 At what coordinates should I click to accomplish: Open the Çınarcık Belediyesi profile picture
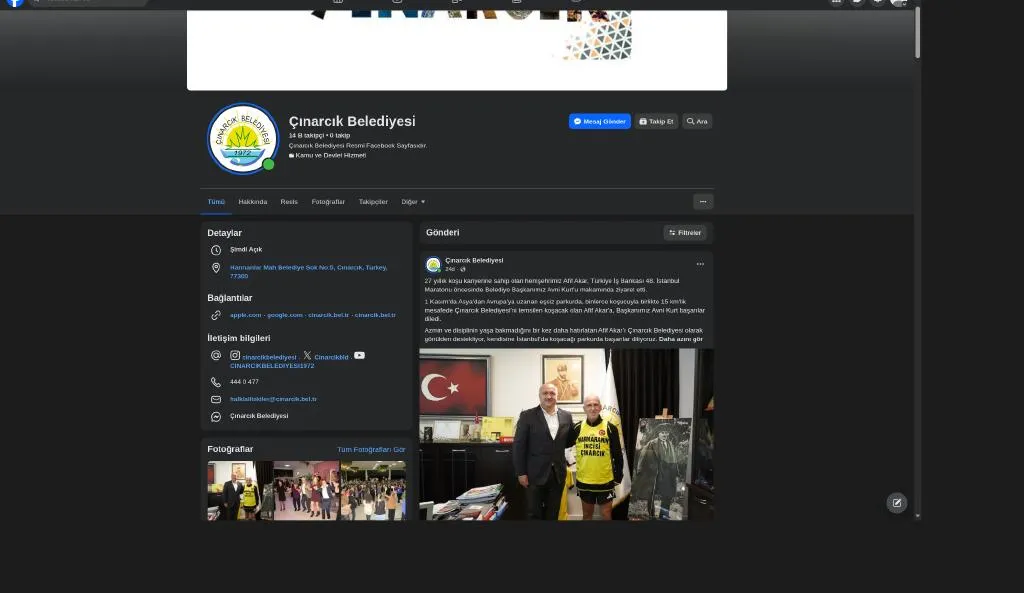(x=242, y=138)
